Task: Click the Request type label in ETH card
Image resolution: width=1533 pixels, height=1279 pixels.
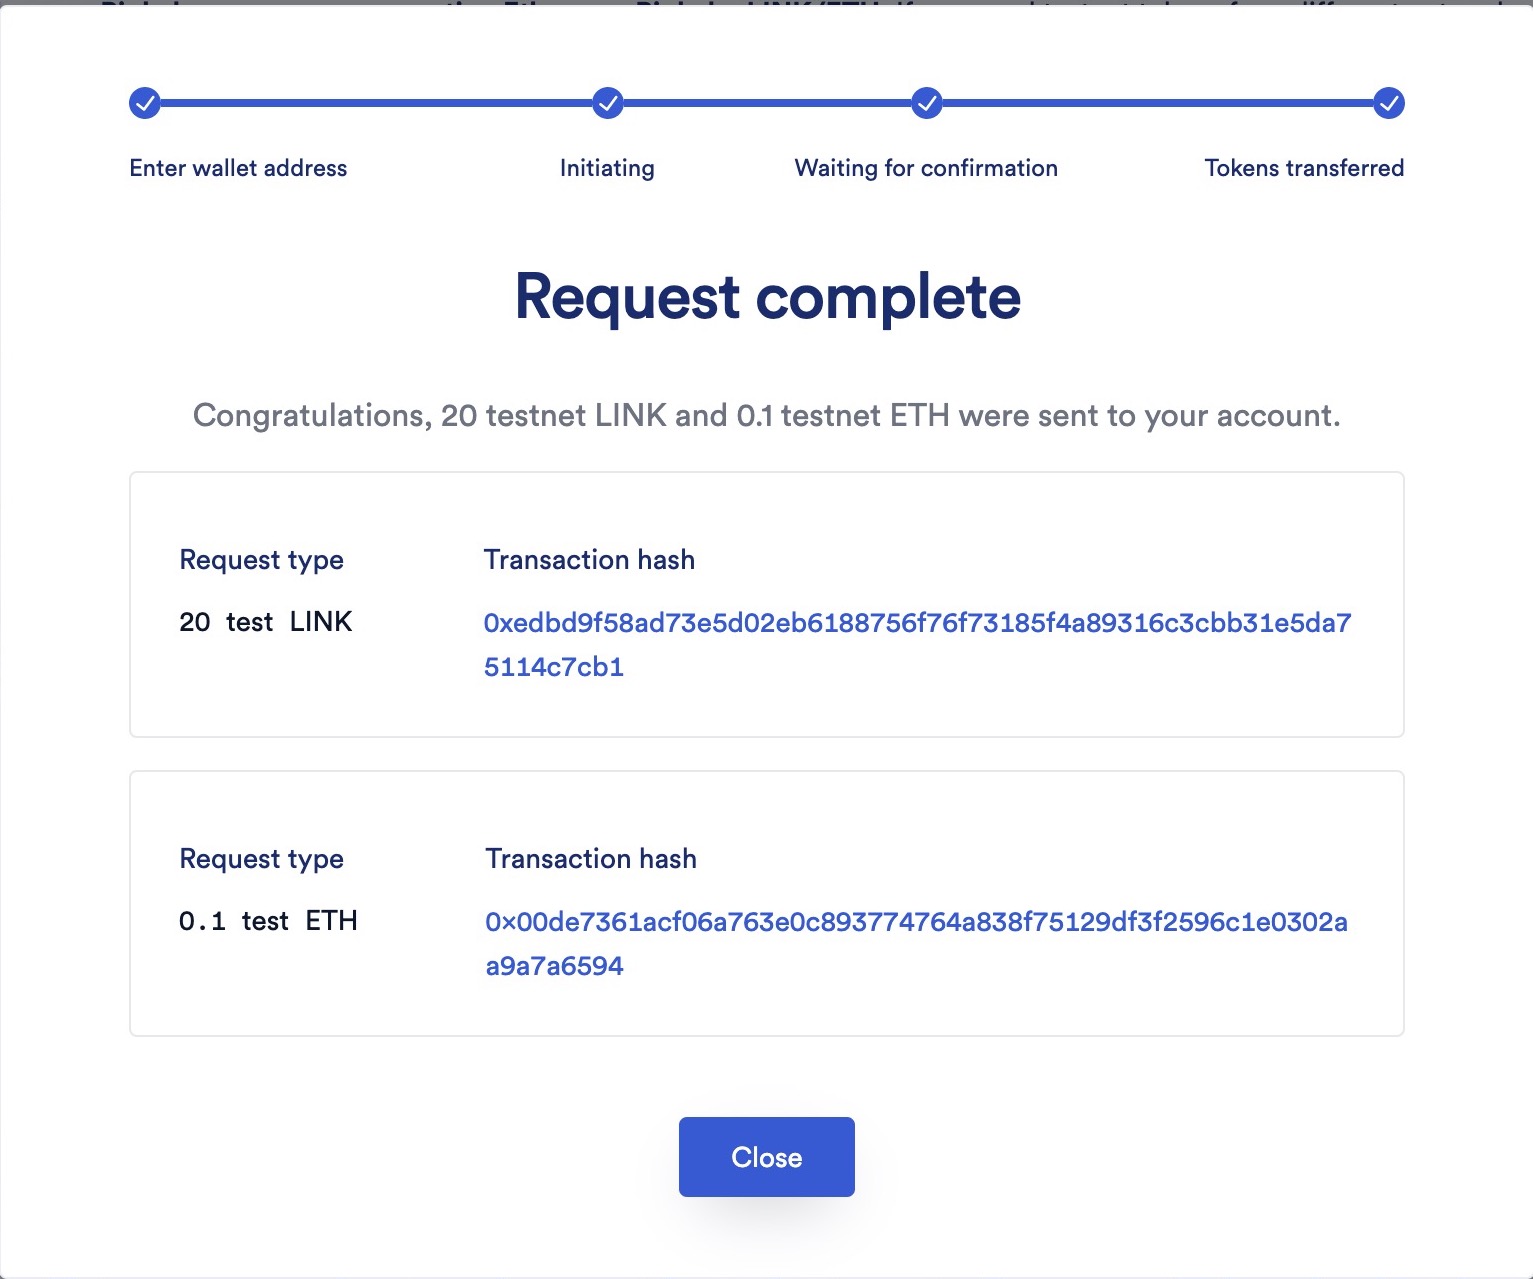Action: click(x=261, y=859)
